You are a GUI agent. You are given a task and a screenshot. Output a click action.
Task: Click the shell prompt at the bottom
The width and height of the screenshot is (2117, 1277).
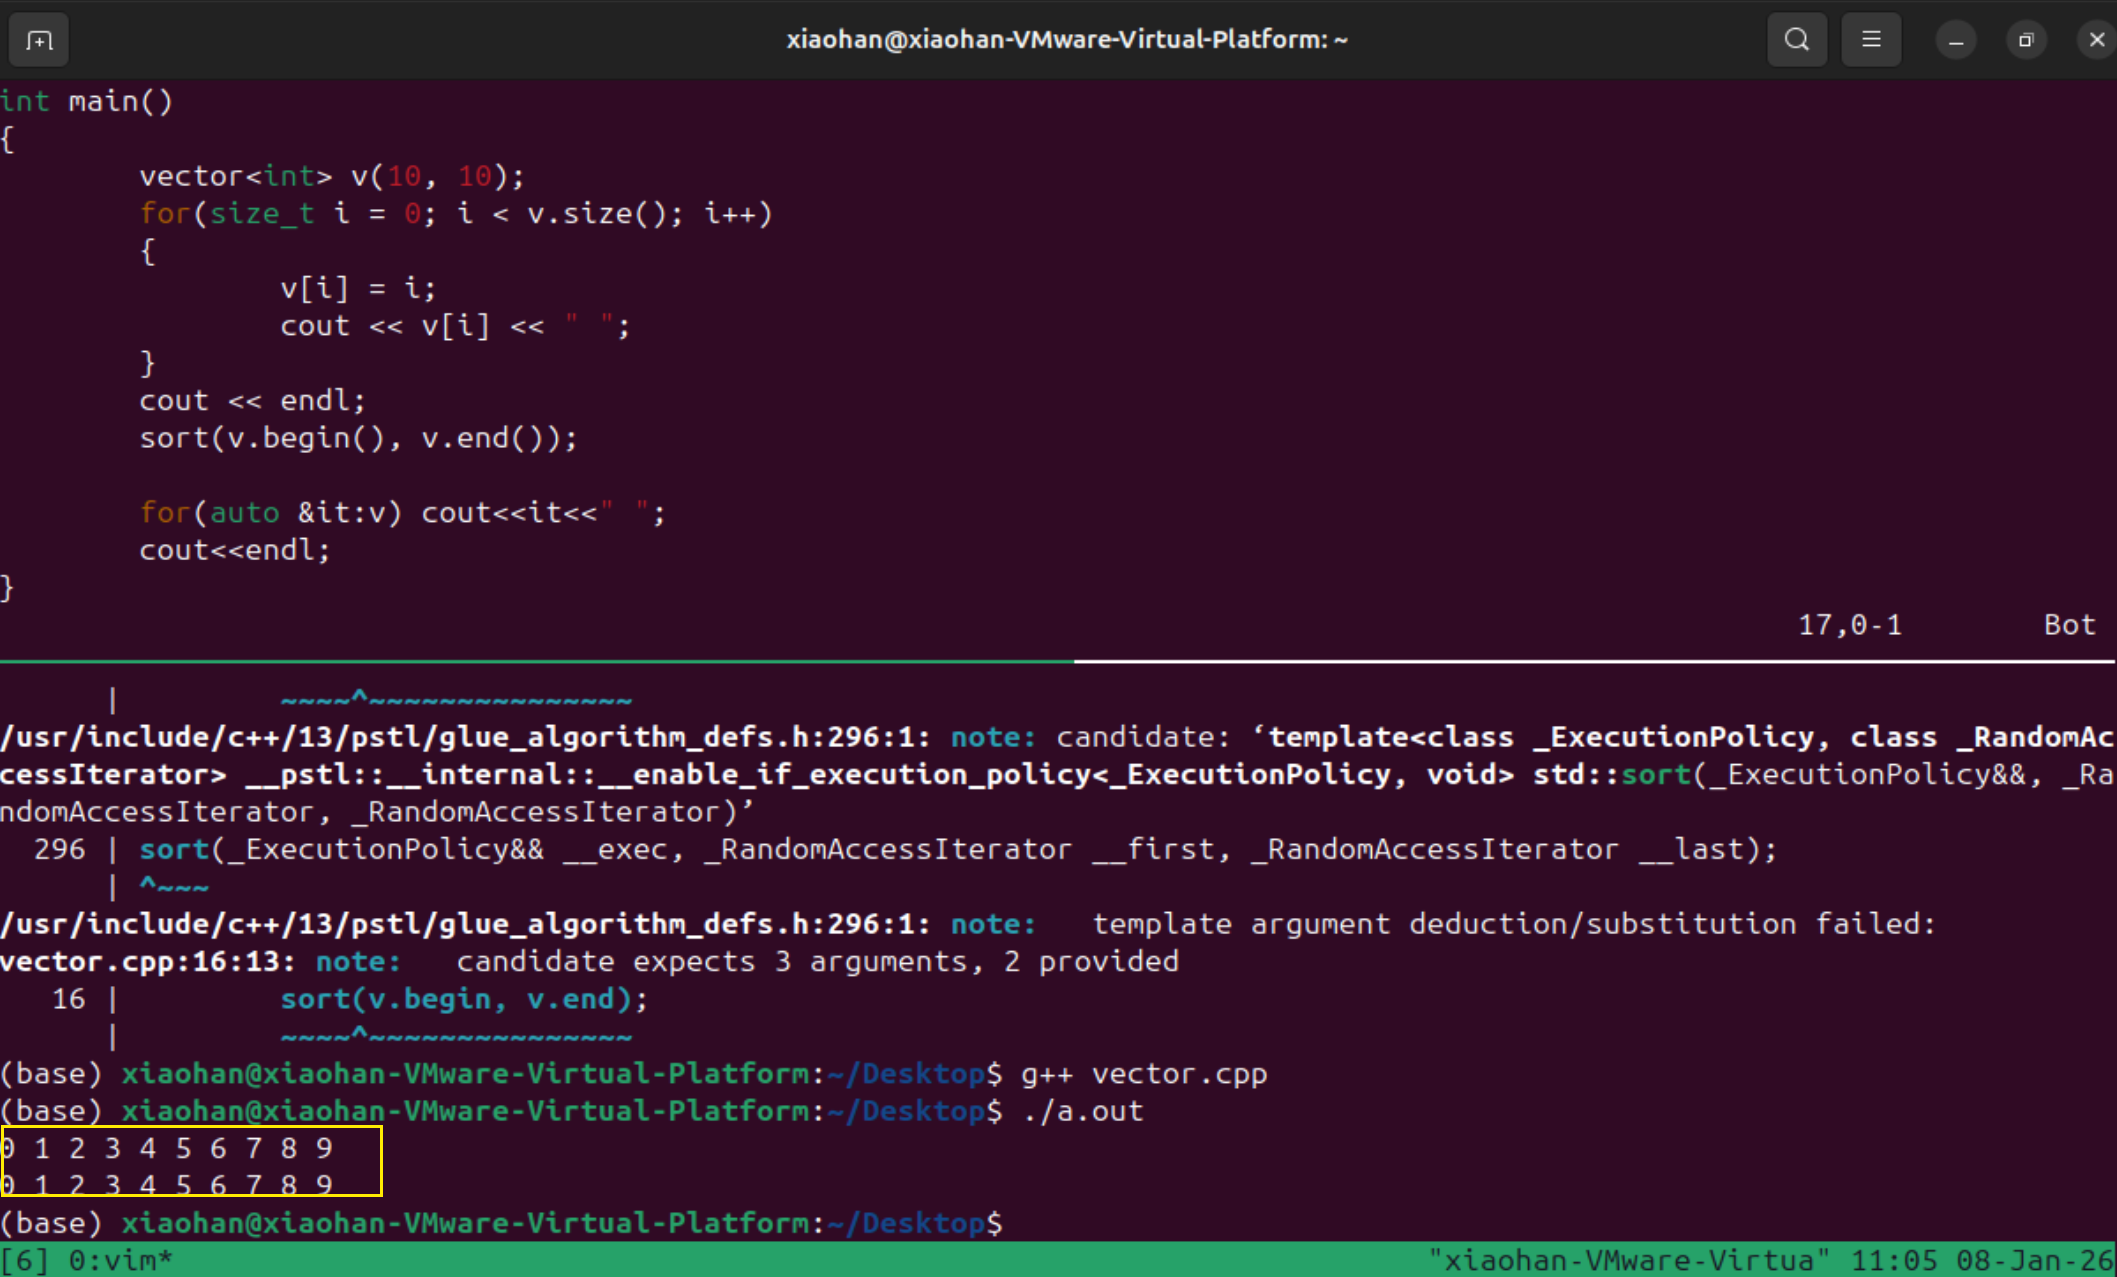click(500, 1223)
